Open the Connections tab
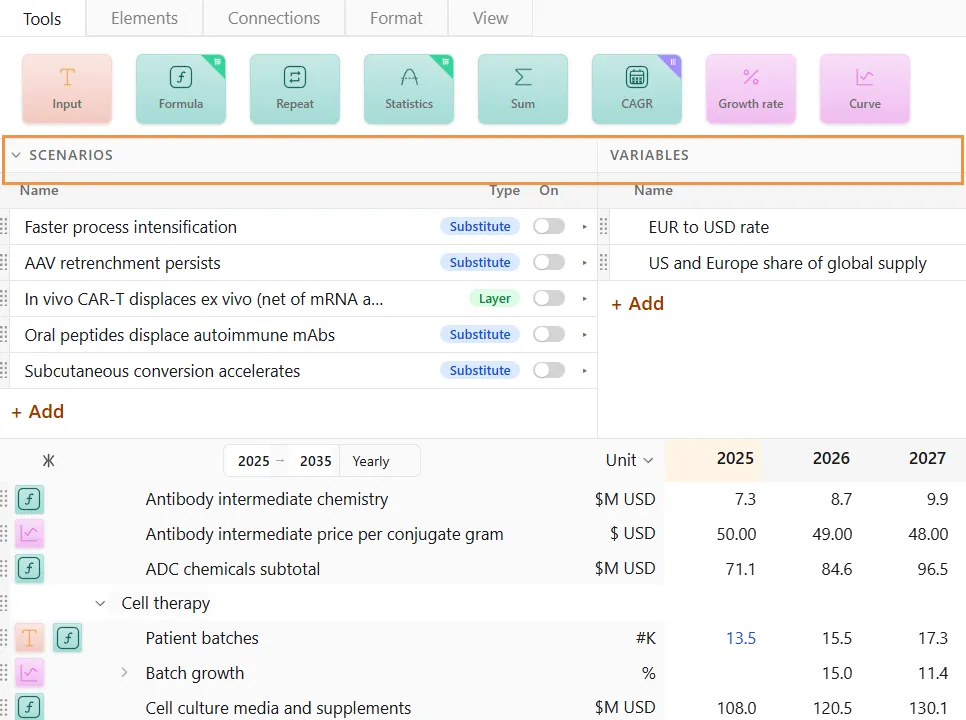The height and width of the screenshot is (720, 966). point(274,18)
